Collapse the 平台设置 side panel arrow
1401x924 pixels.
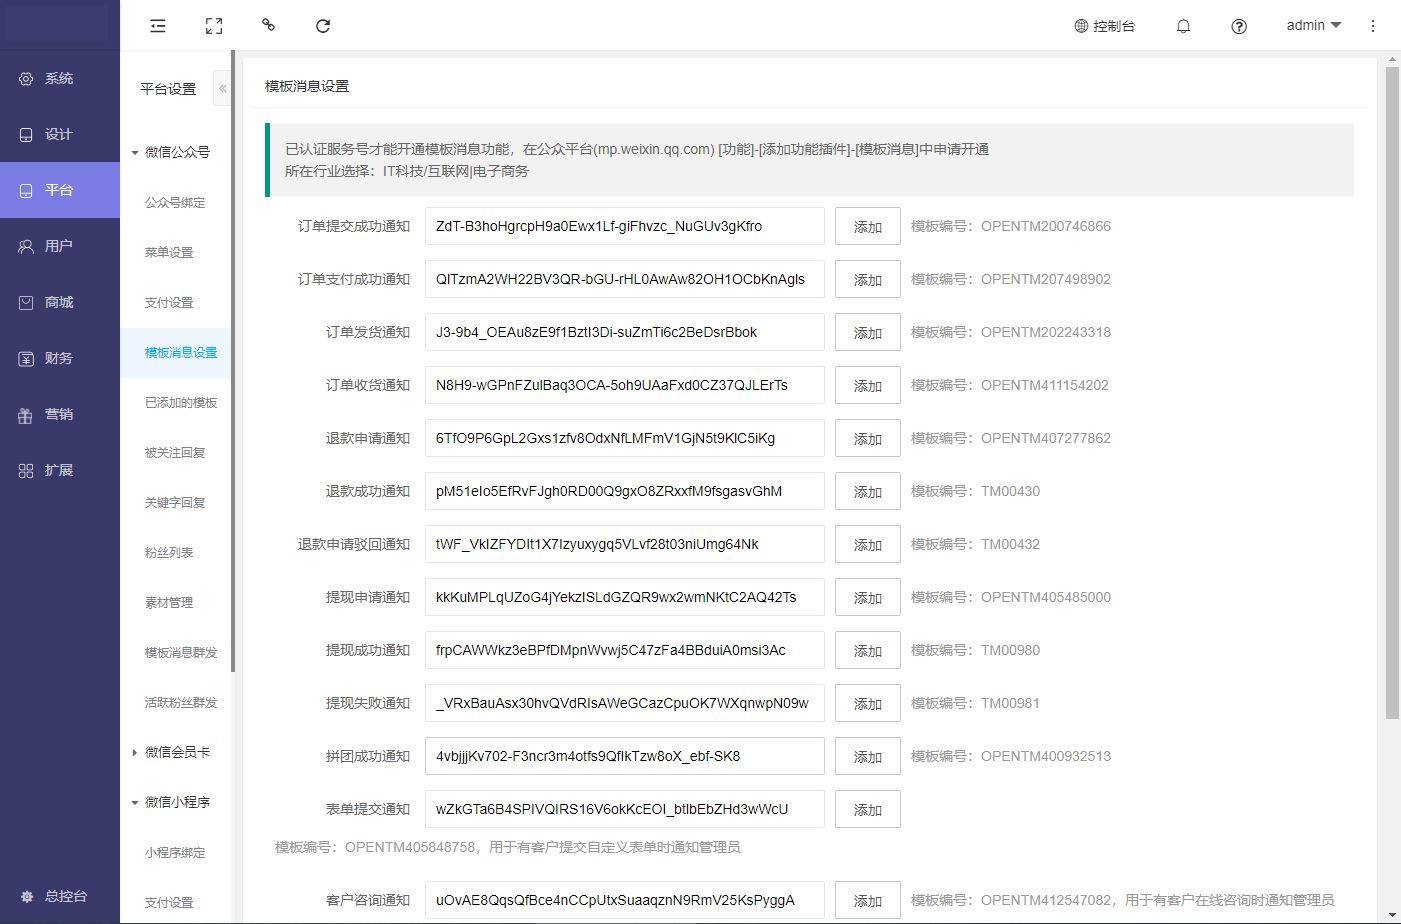click(223, 89)
